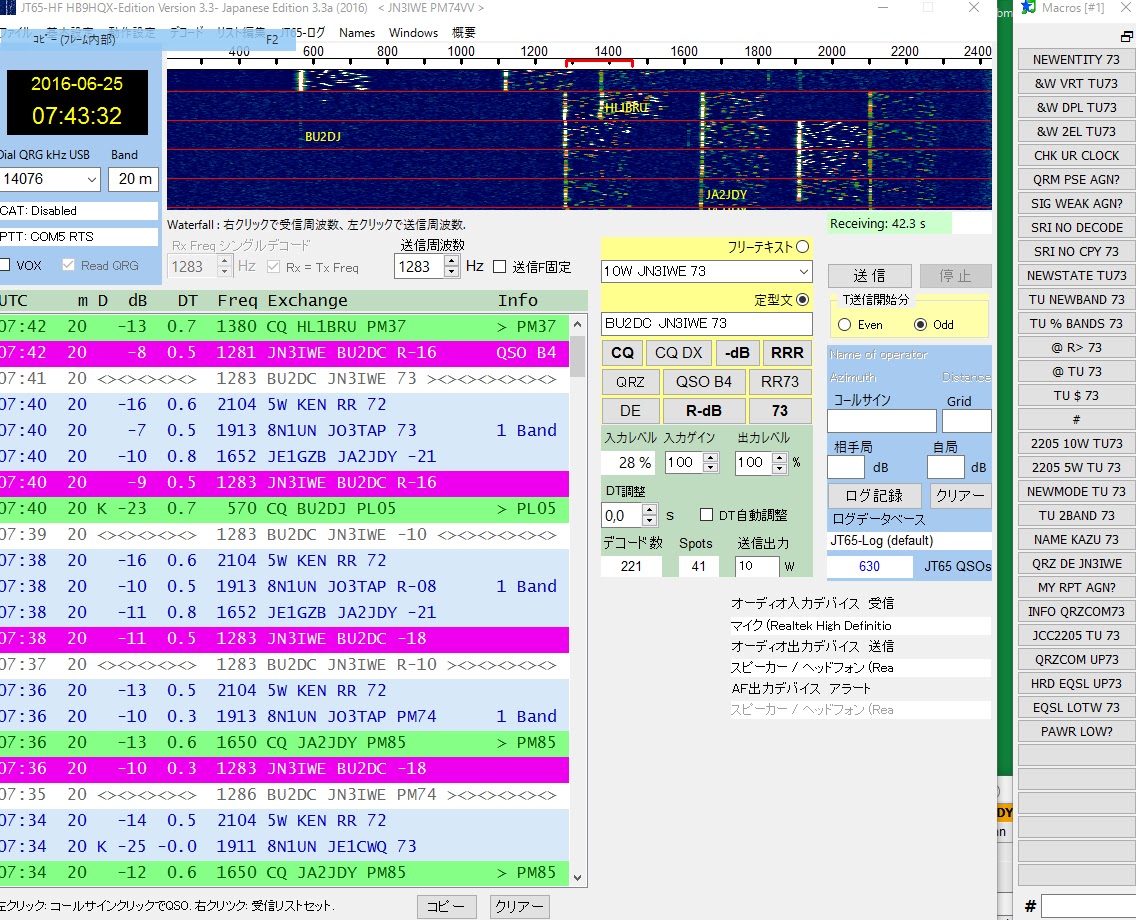Click the DE button
1136x920 pixels.
click(630, 411)
